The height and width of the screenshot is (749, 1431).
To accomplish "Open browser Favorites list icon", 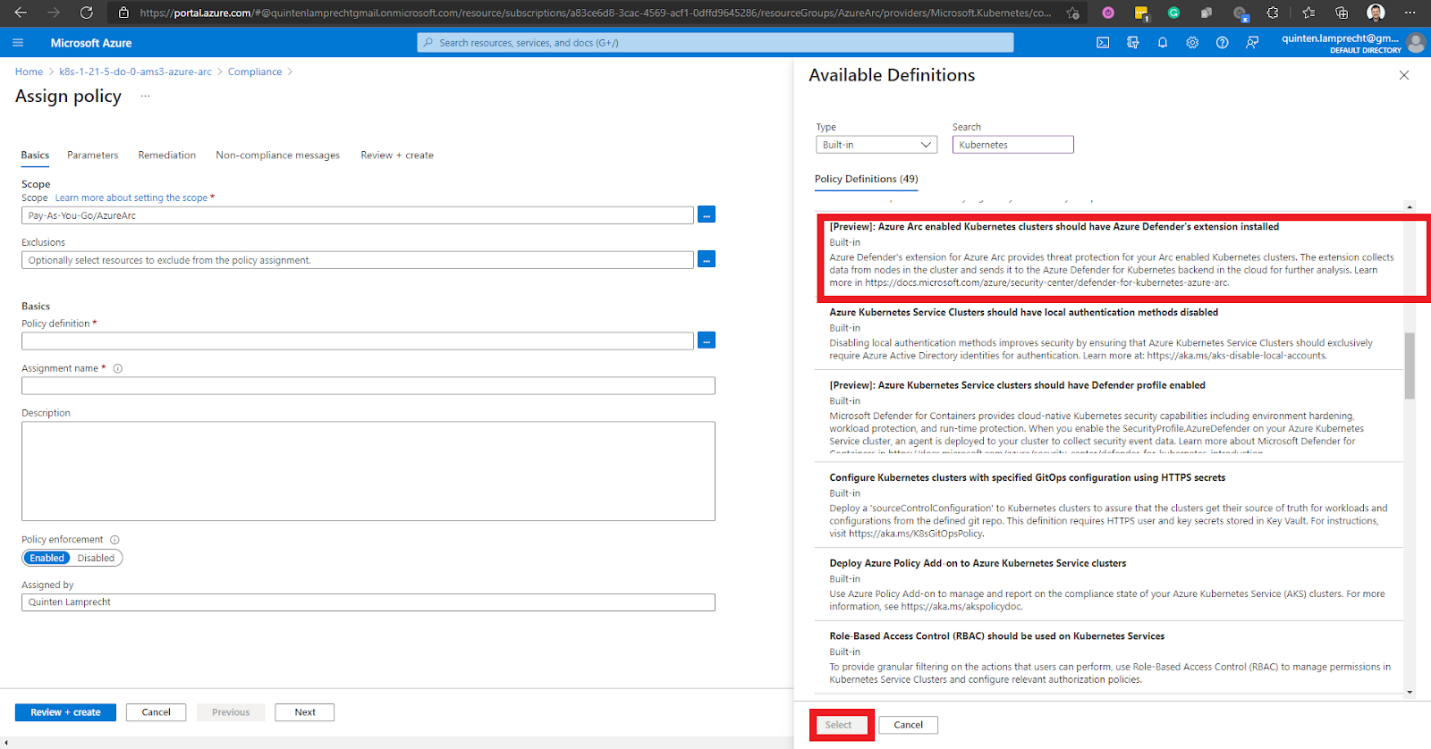I will [x=1308, y=13].
